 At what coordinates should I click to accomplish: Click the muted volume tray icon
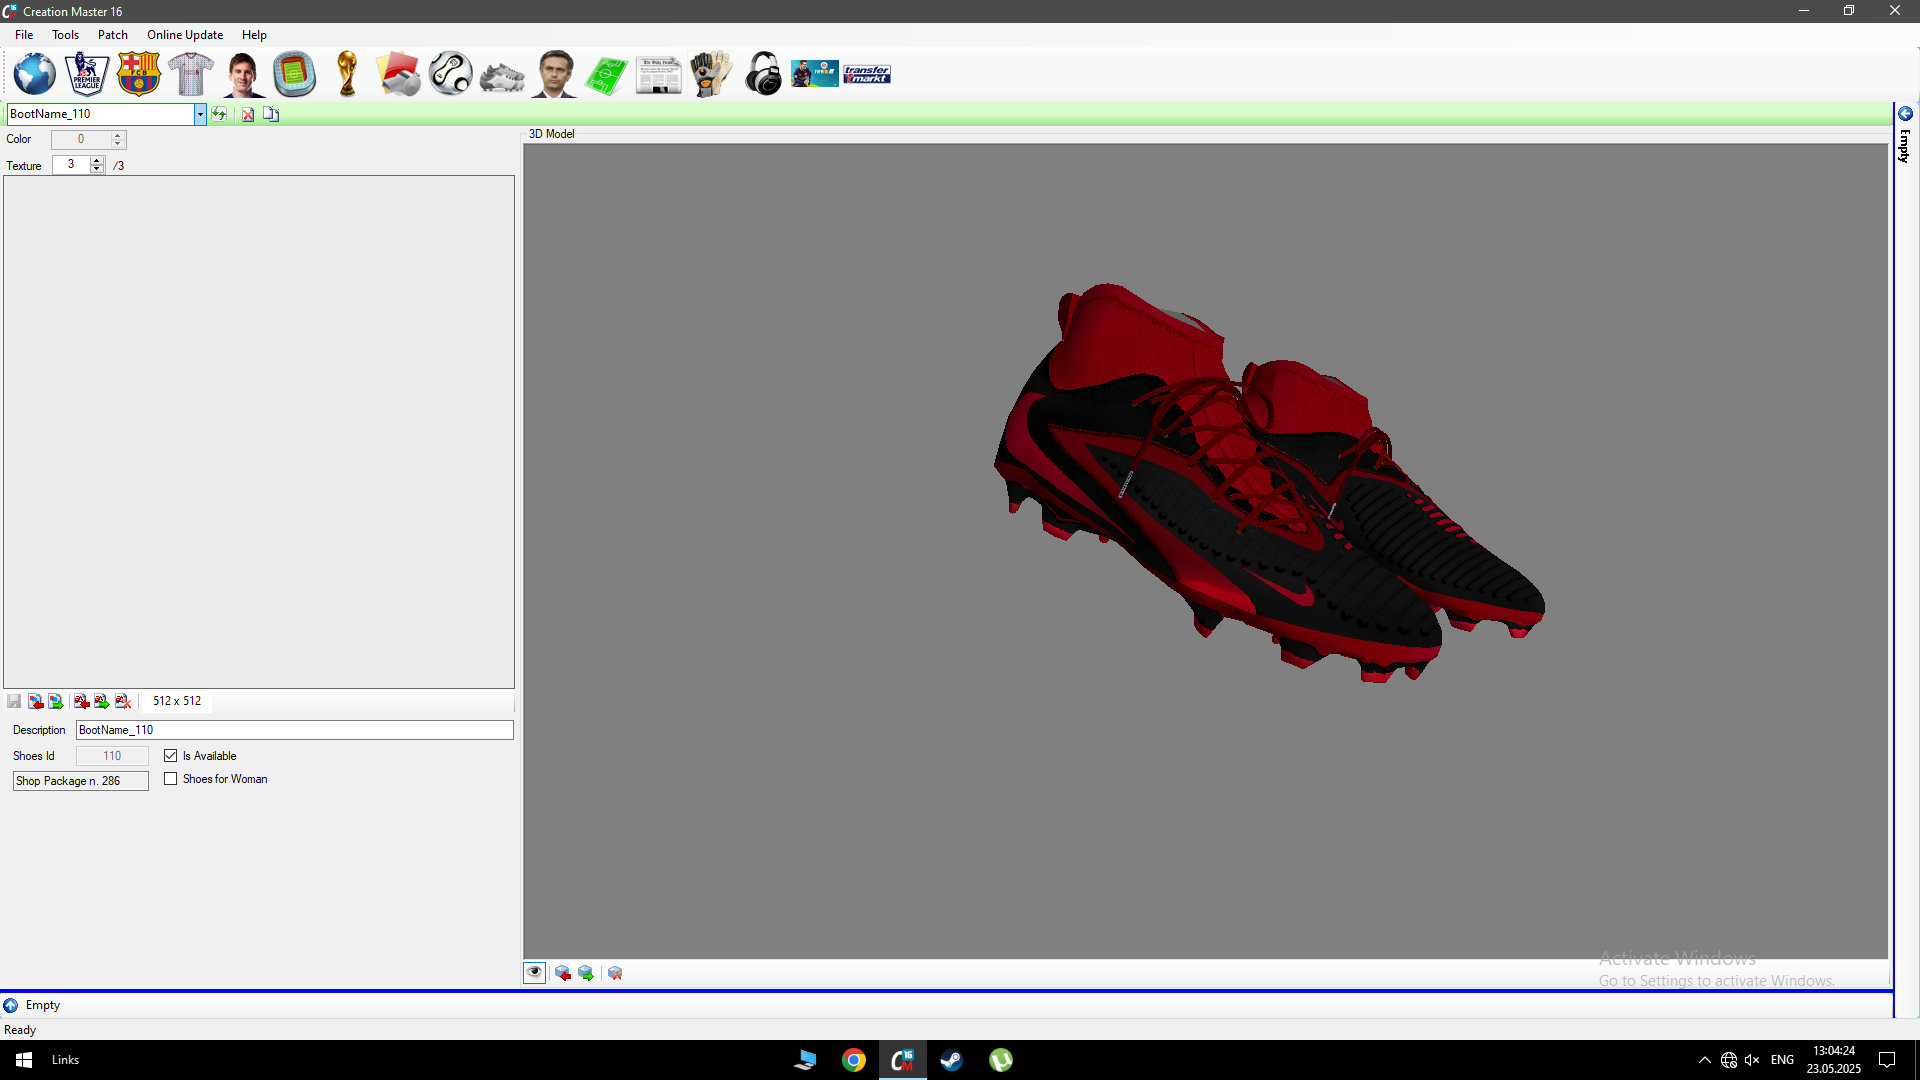point(1752,1060)
